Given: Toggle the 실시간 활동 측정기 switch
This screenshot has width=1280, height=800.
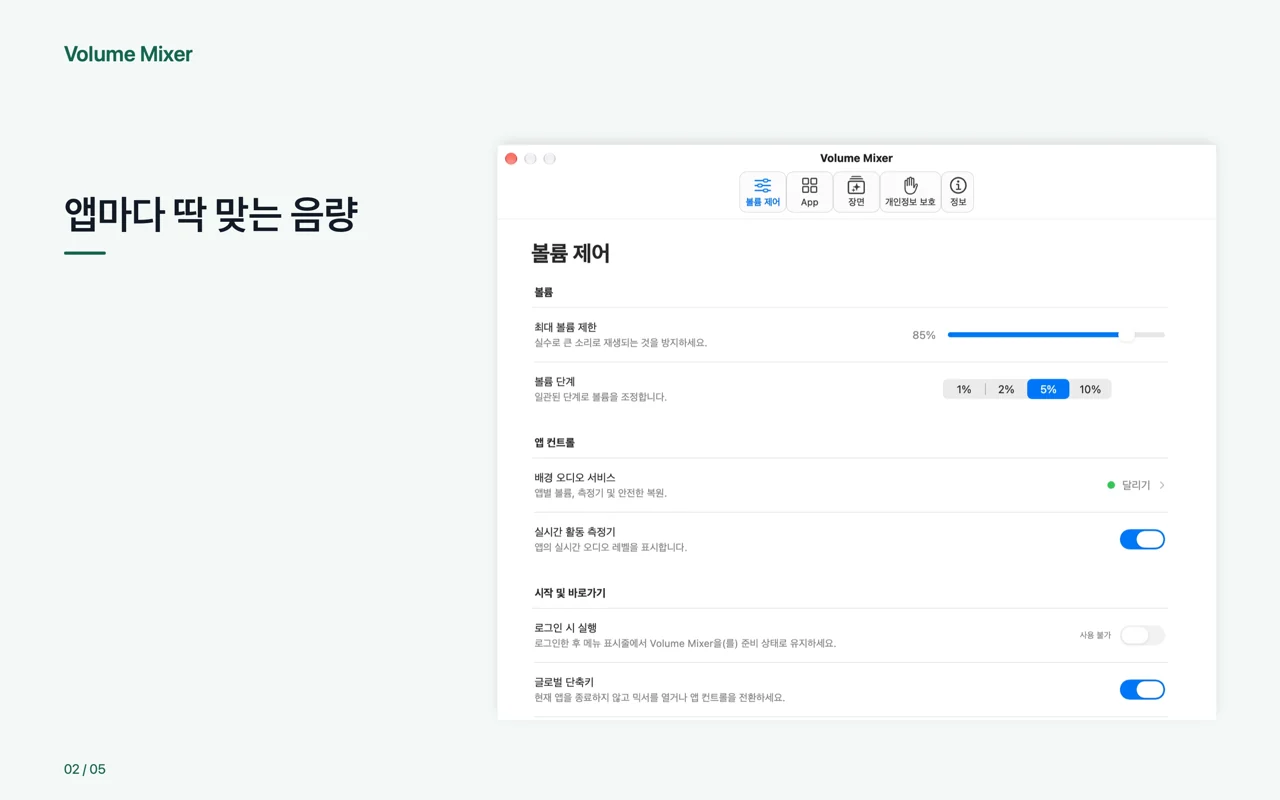Looking at the screenshot, I should click(1142, 540).
